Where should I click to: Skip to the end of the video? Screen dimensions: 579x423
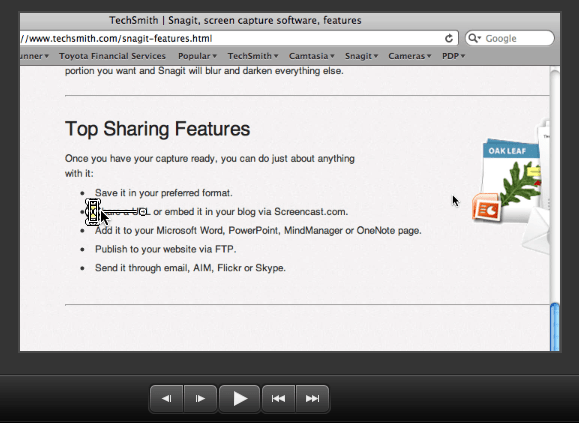[x=312, y=399]
